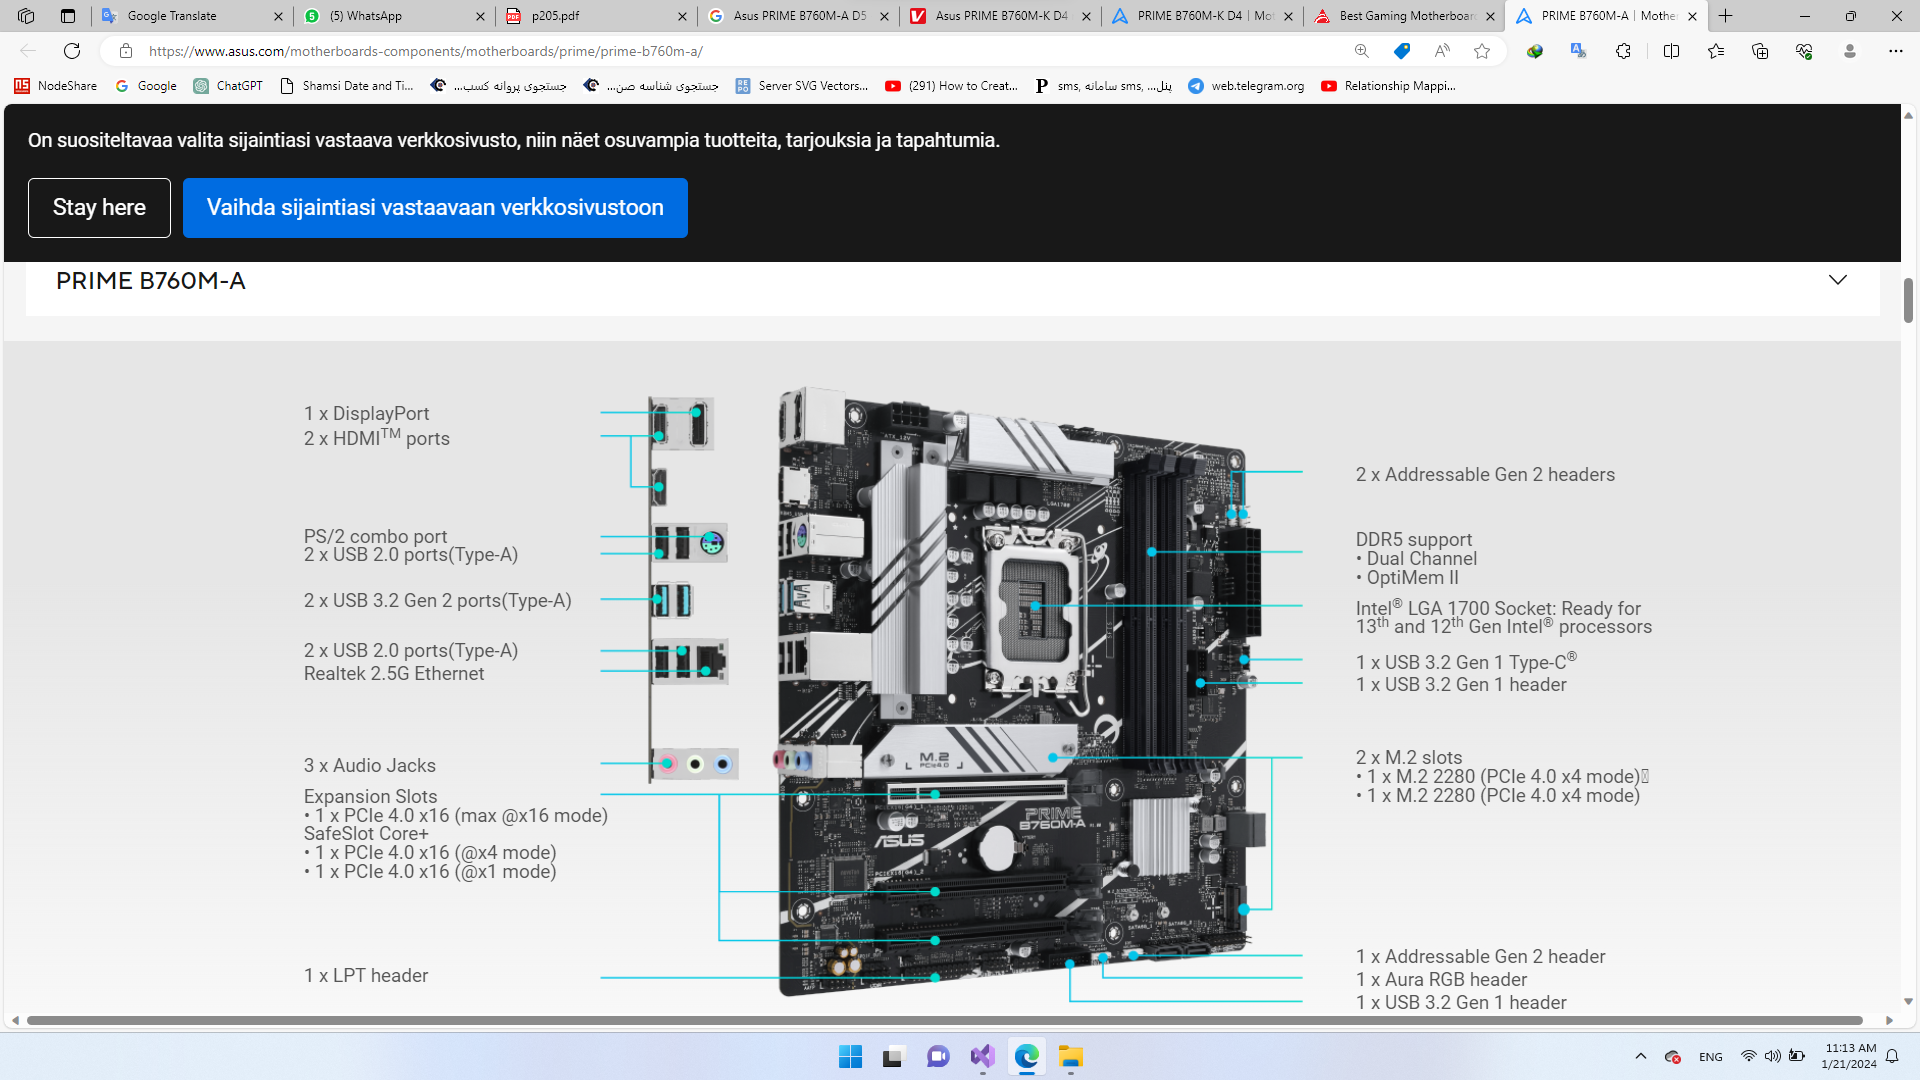Activate the Read aloud icon

[1441, 51]
